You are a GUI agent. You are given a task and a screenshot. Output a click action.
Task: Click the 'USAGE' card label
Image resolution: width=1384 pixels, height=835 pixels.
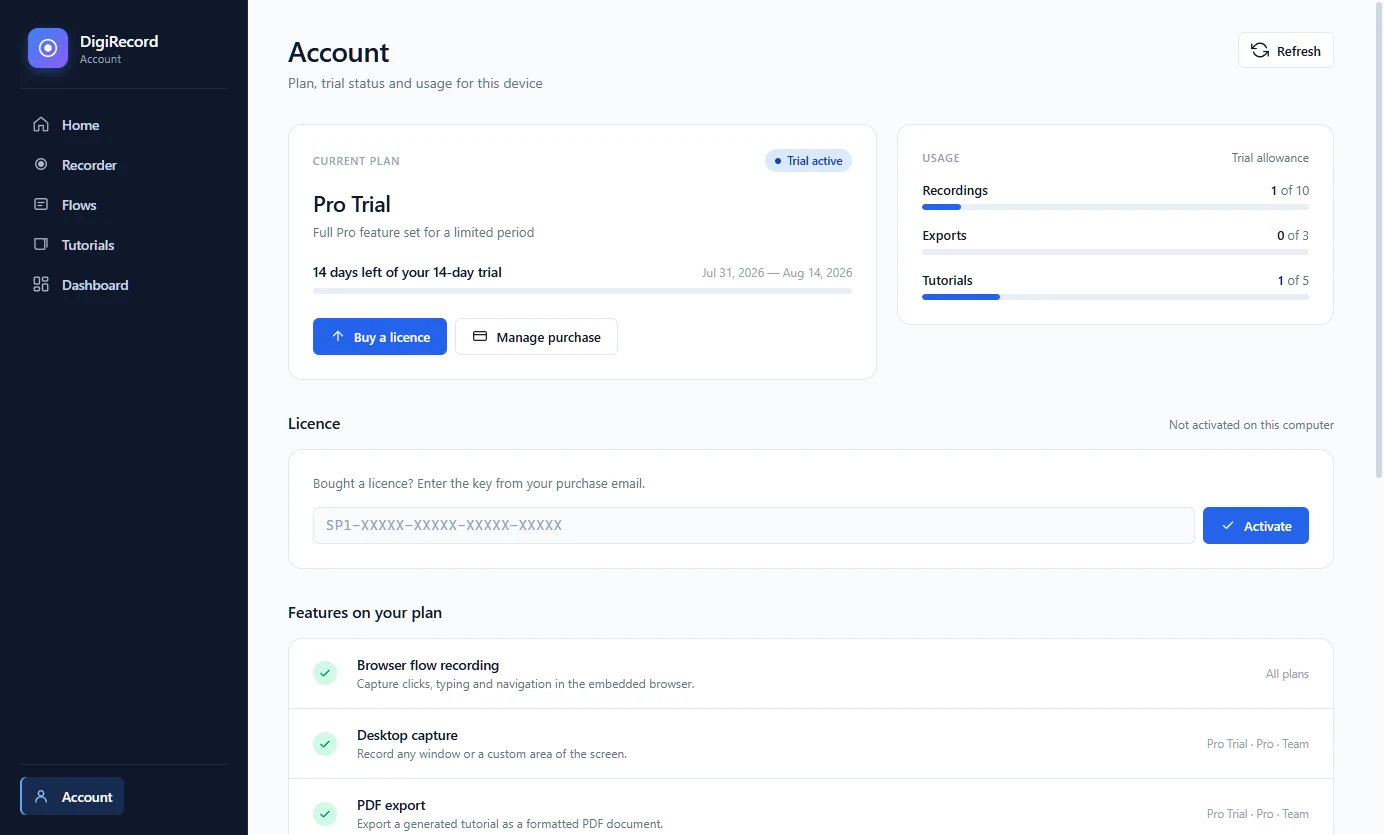(941, 158)
